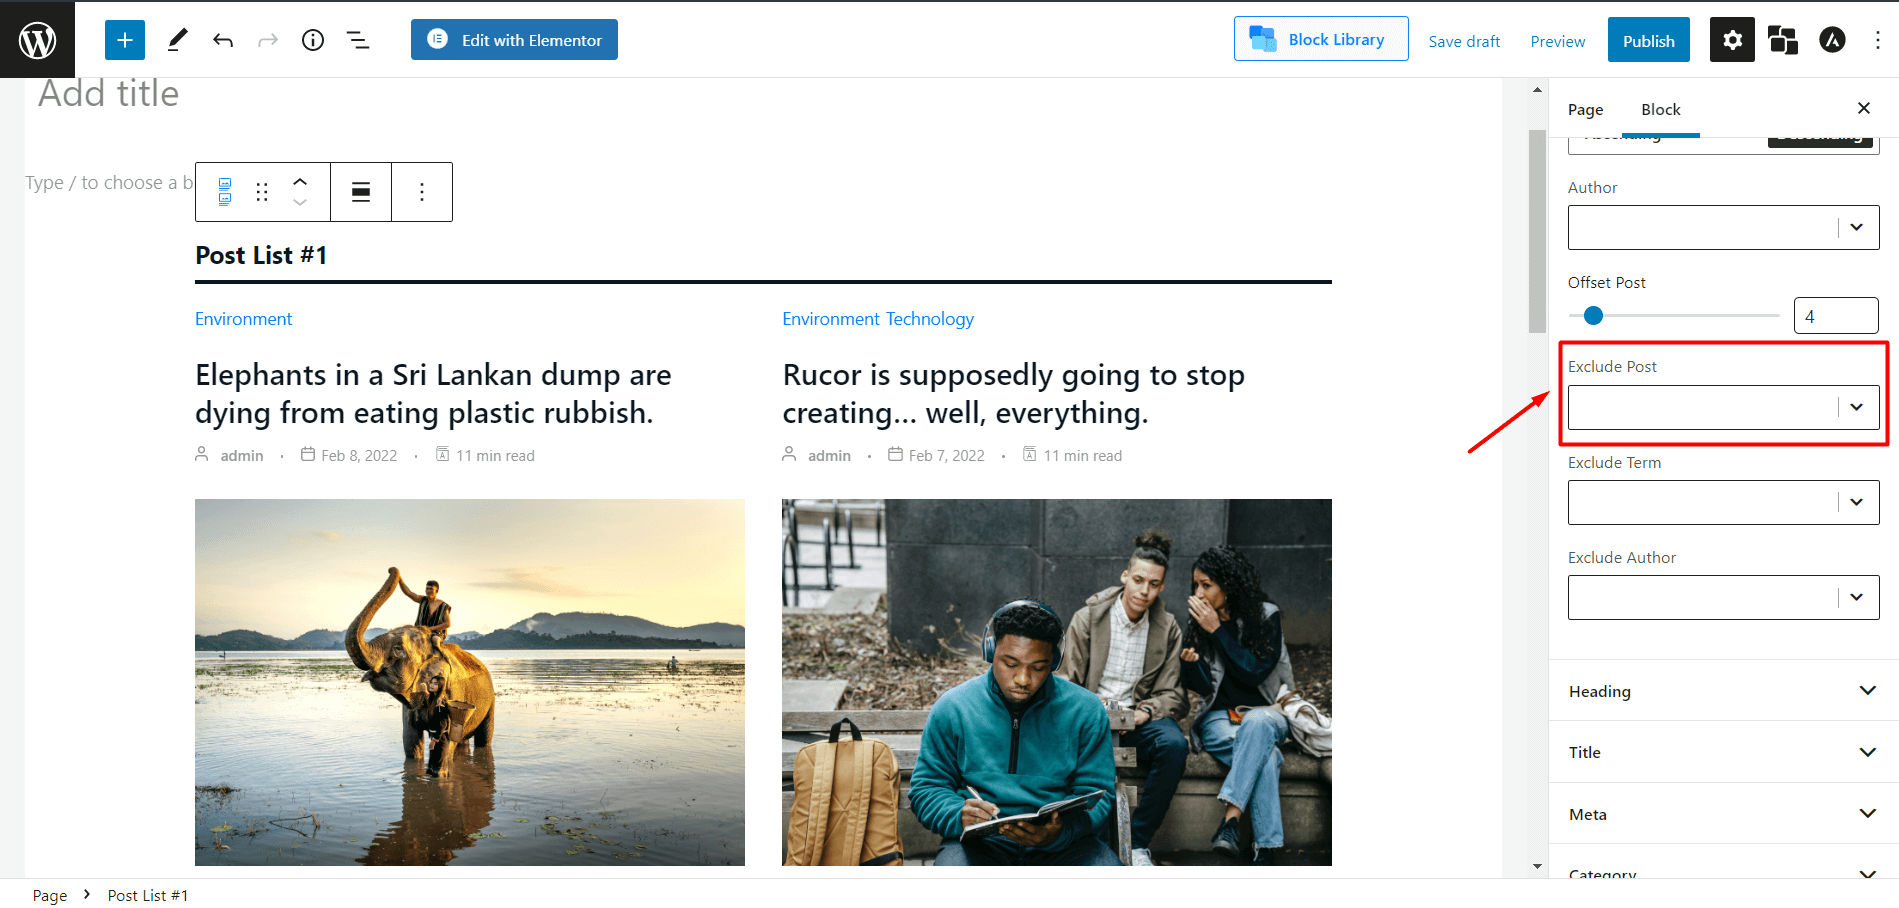The image size is (1899, 908).
Task: Click Edit with Elementor button
Action: (x=514, y=40)
